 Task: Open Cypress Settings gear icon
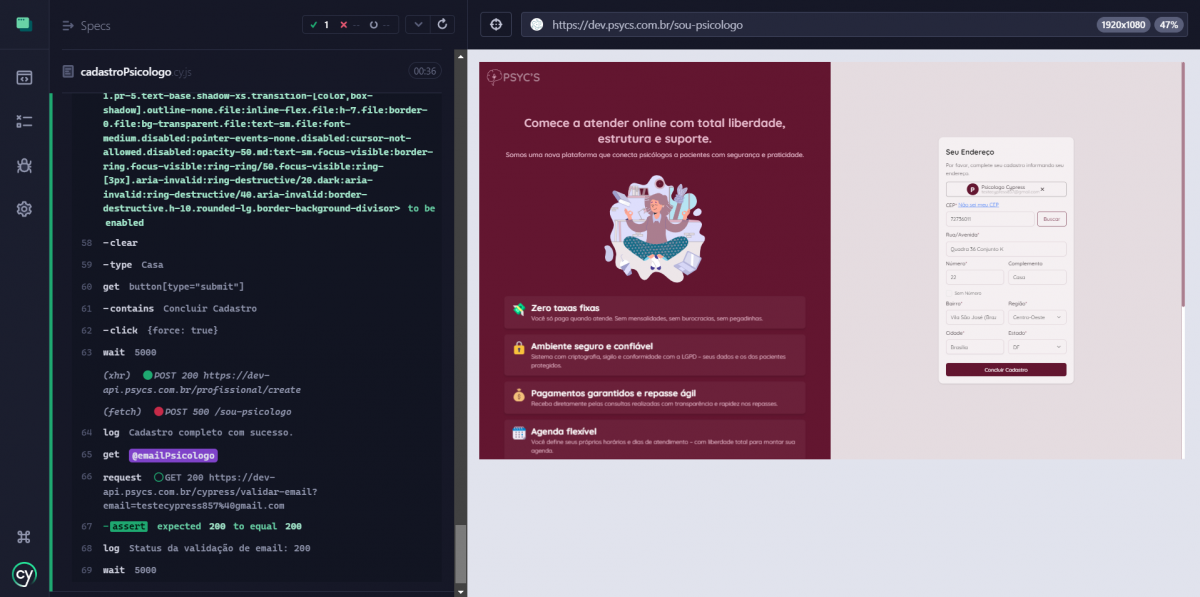point(24,208)
